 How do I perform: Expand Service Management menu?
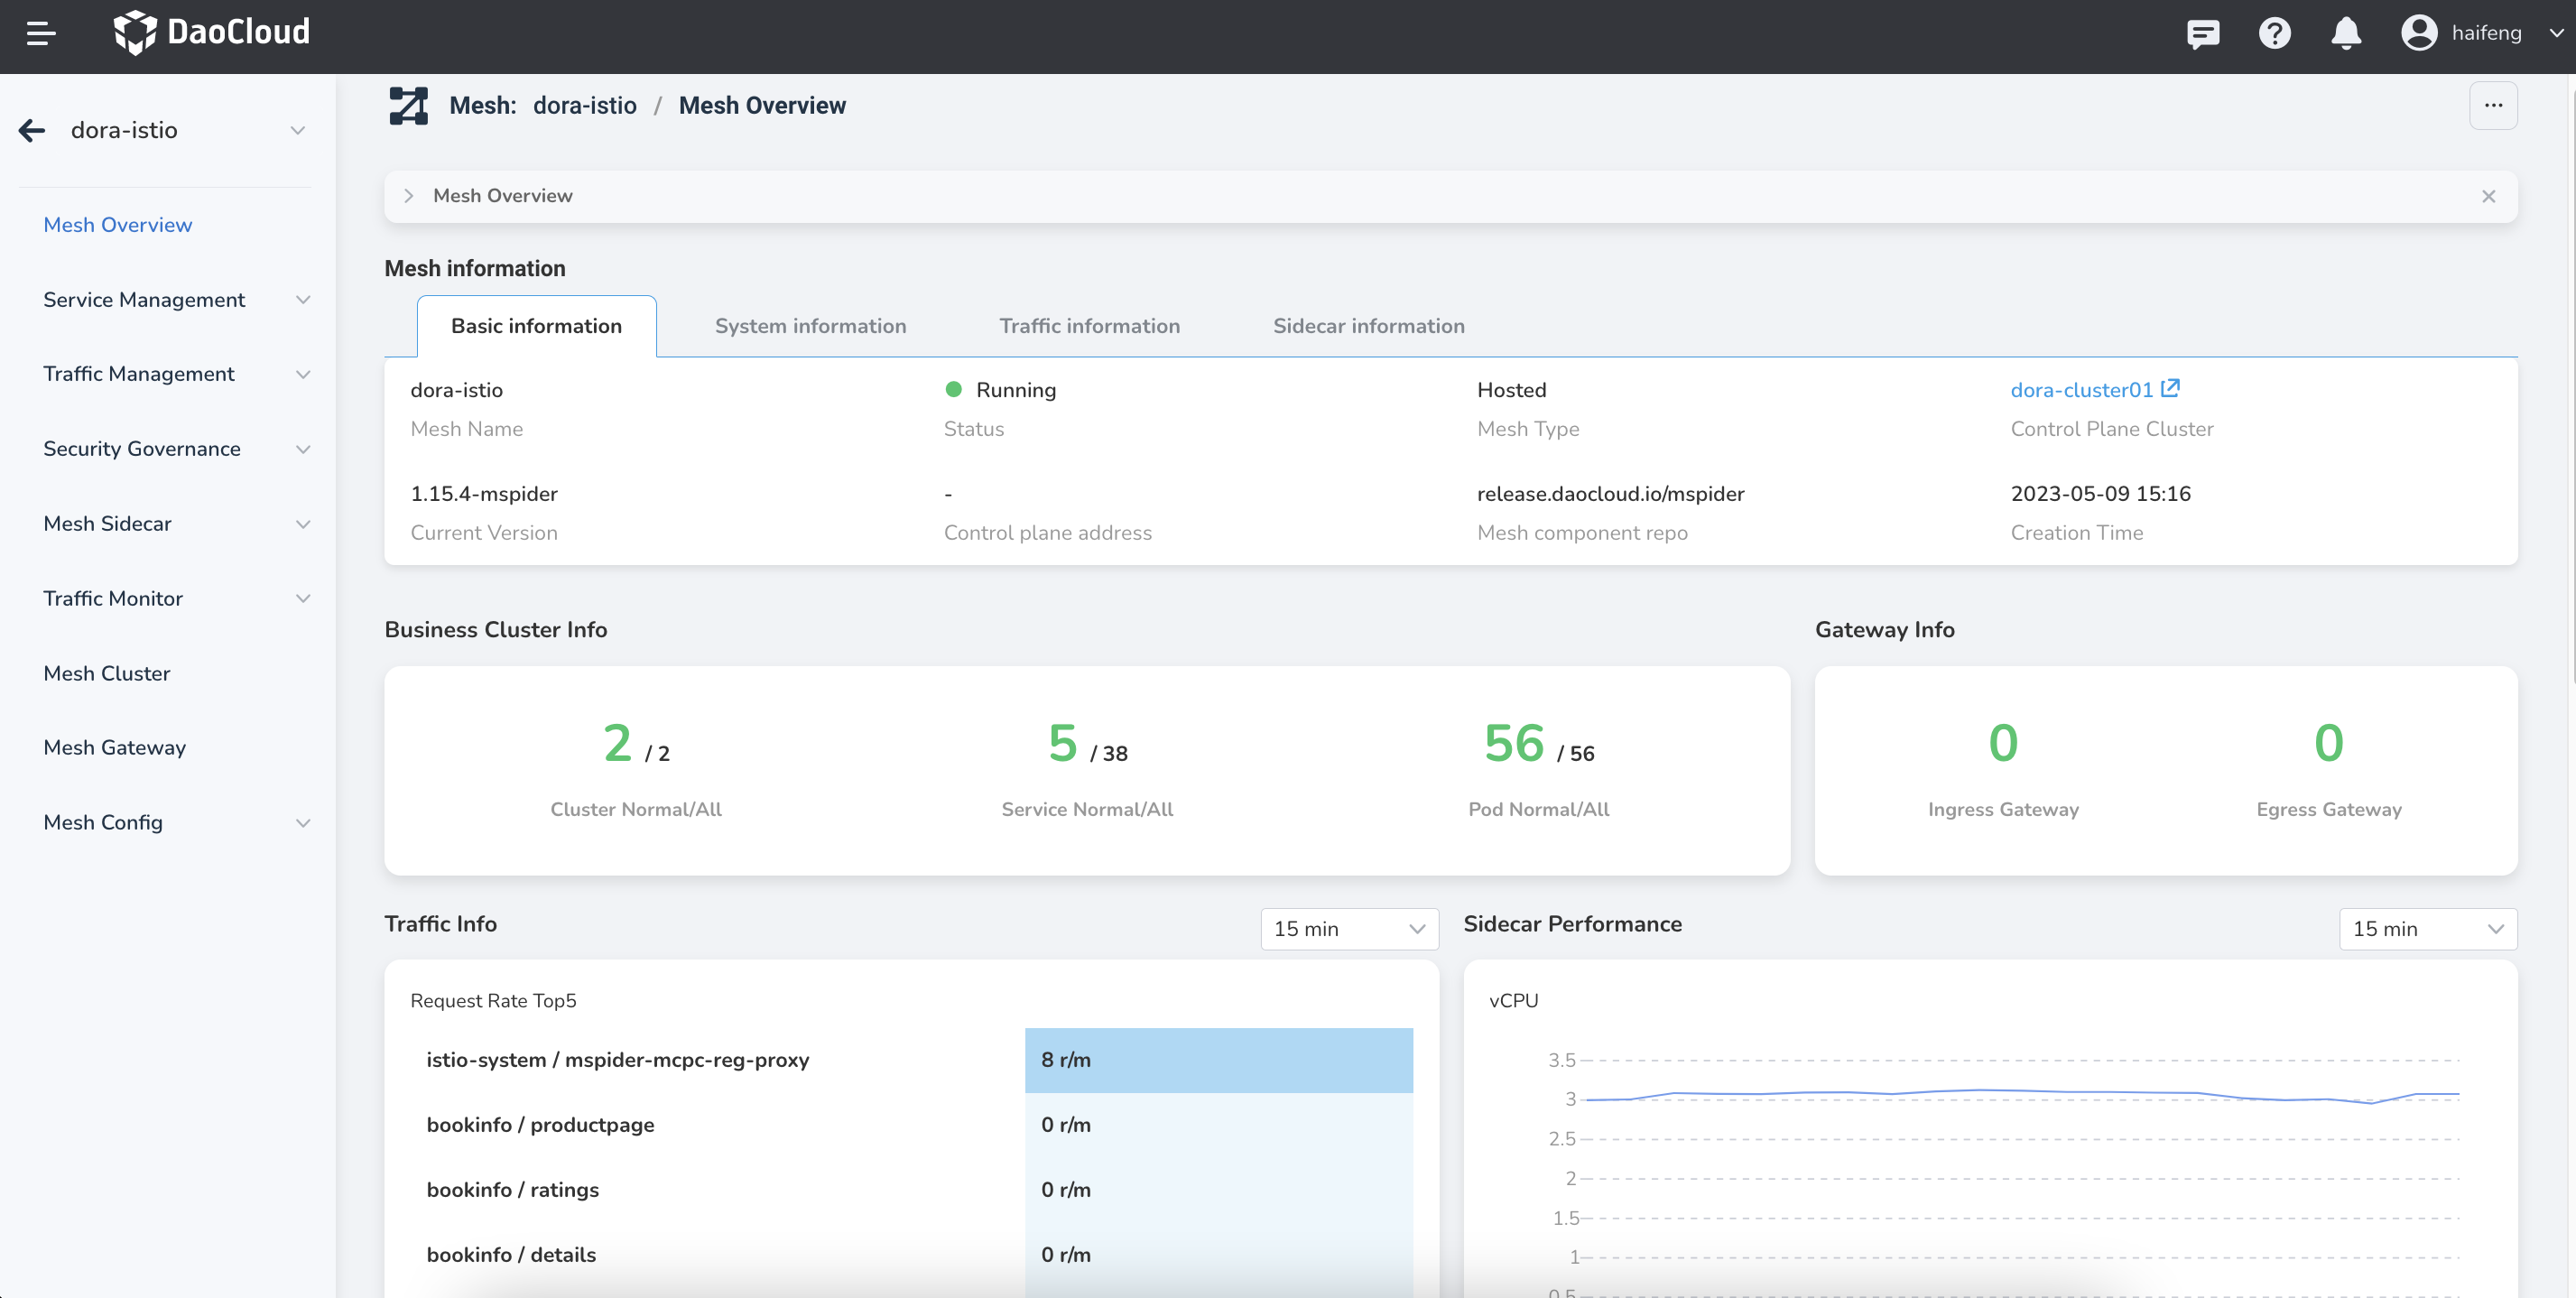pyautogui.click(x=176, y=300)
